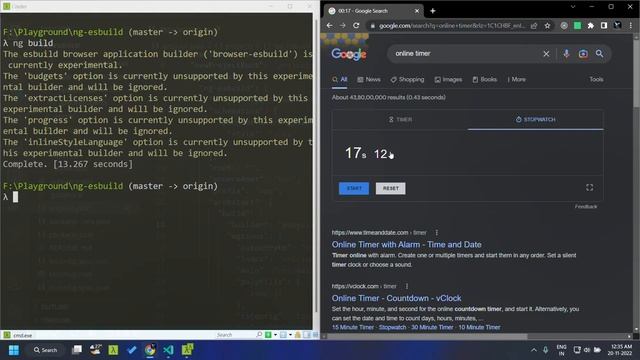Viewport: 640px width, 360px height.
Task: Share this page from address bar
Action: (x=534, y=26)
